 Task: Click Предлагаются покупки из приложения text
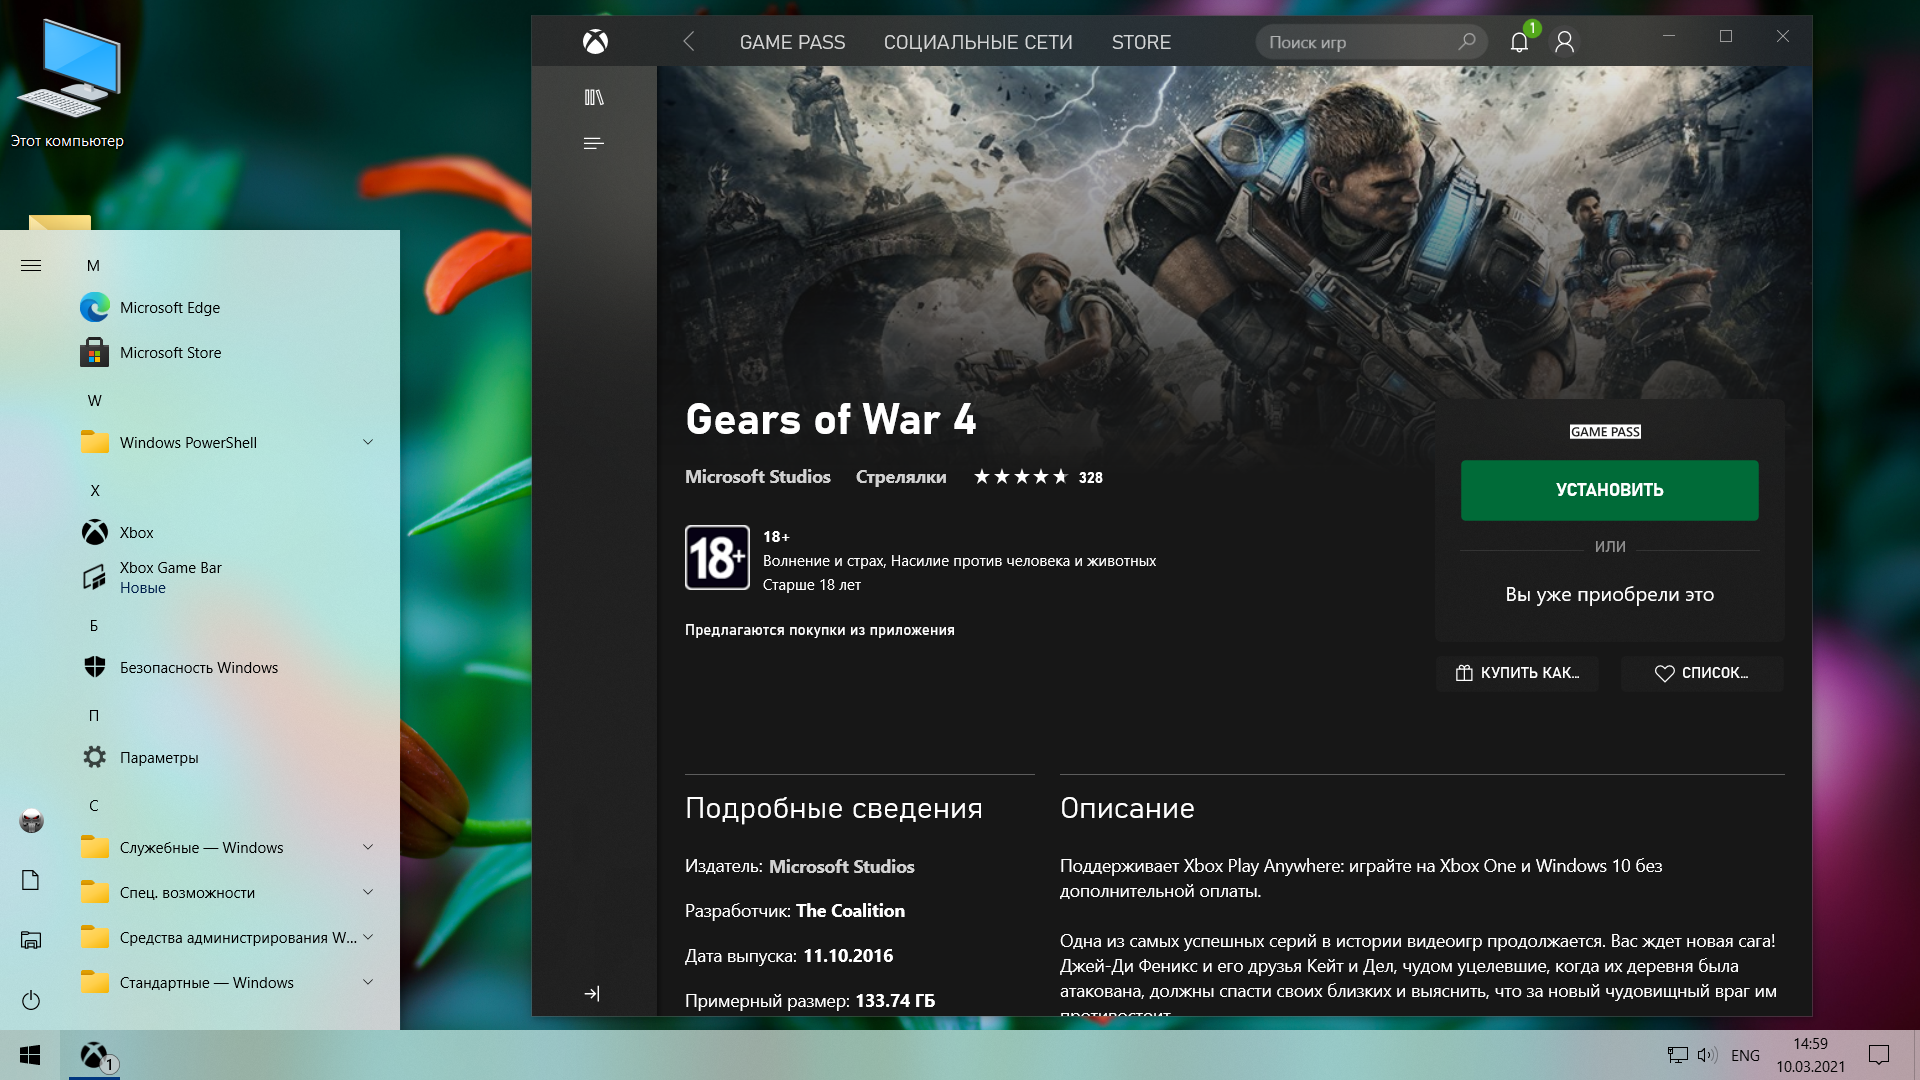(x=820, y=630)
